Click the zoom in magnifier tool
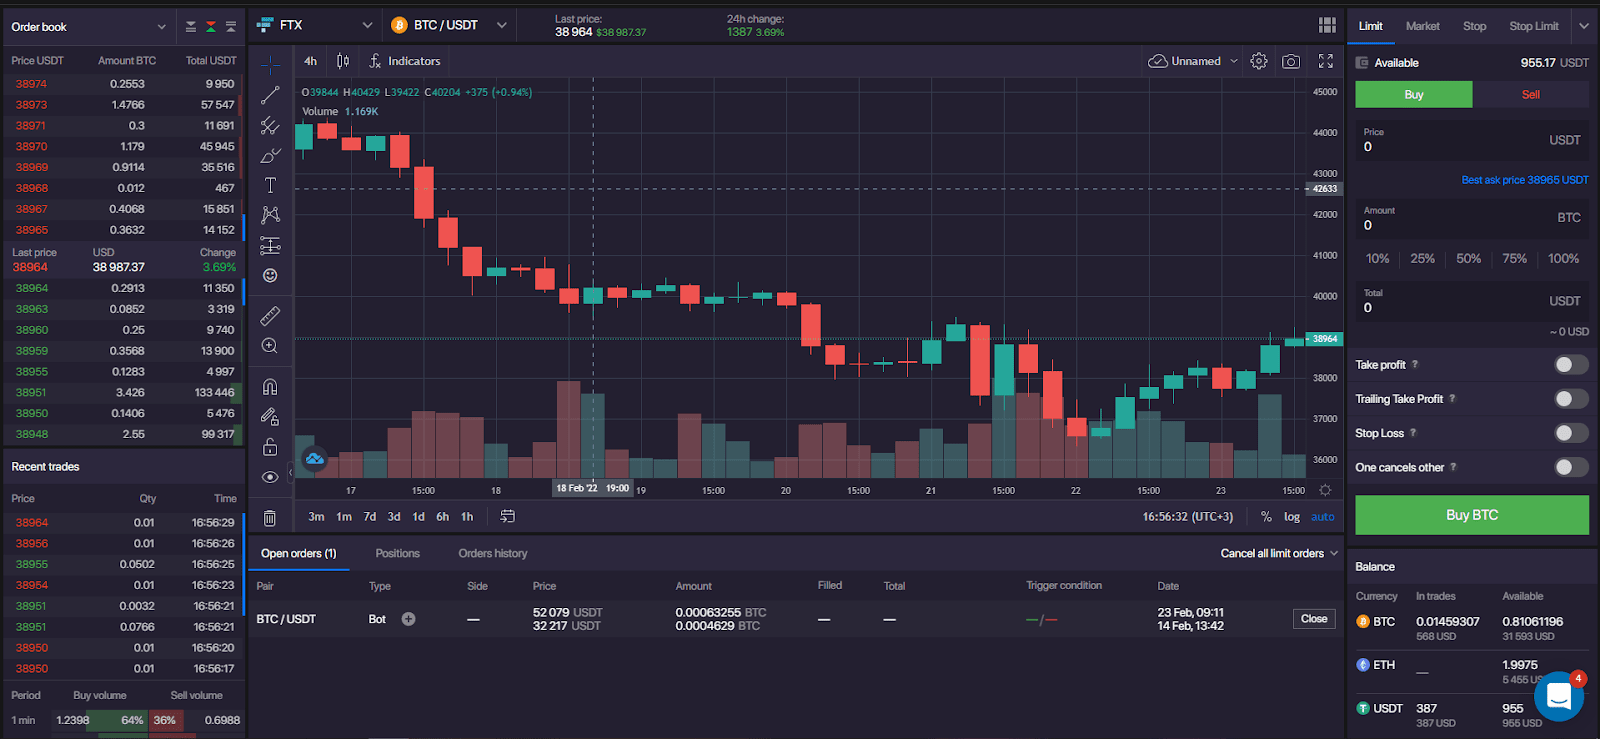Screen dimensions: 1600x739 click(270, 346)
